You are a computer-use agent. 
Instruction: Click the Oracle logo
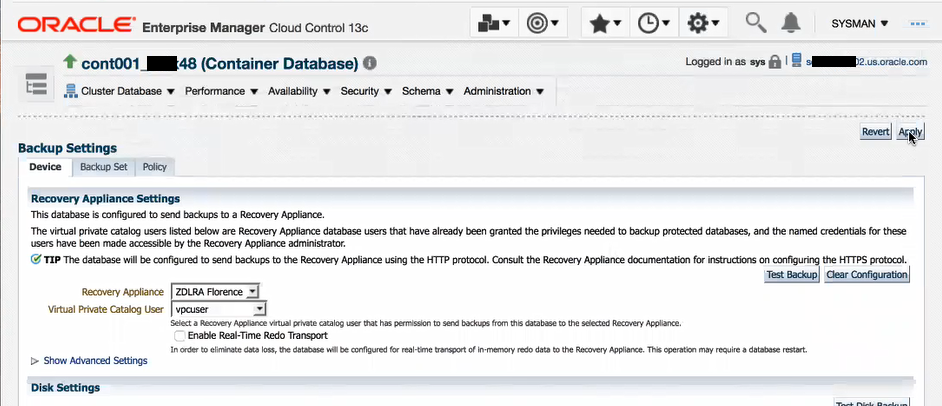pyautogui.click(x=76, y=25)
